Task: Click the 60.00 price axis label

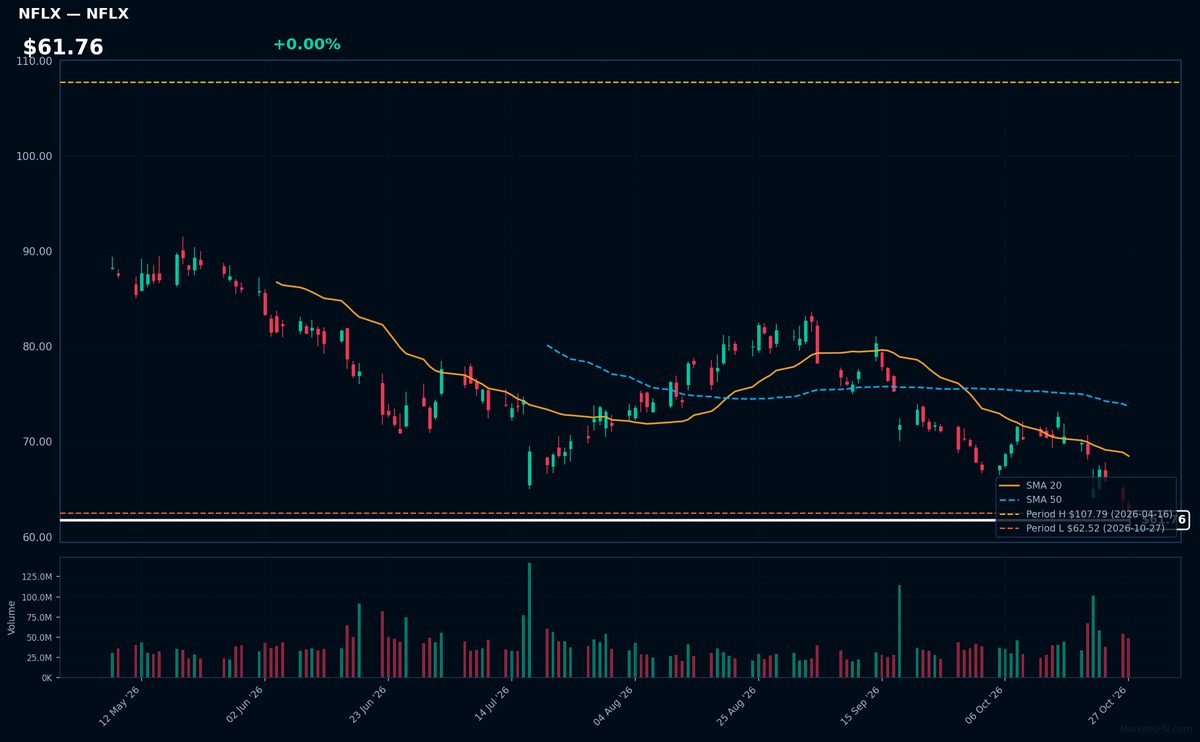Action: (37, 537)
